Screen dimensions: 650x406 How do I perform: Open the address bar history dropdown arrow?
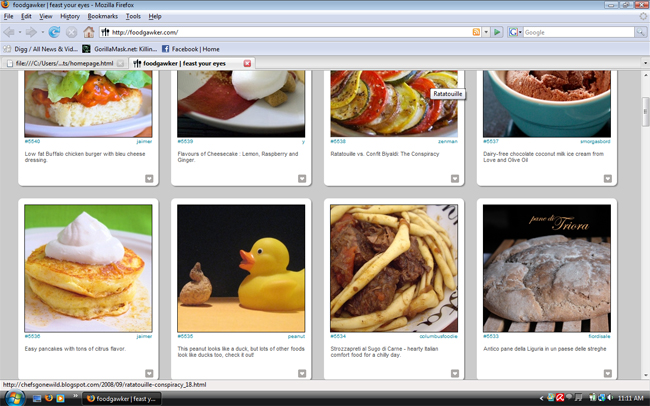click(x=485, y=32)
